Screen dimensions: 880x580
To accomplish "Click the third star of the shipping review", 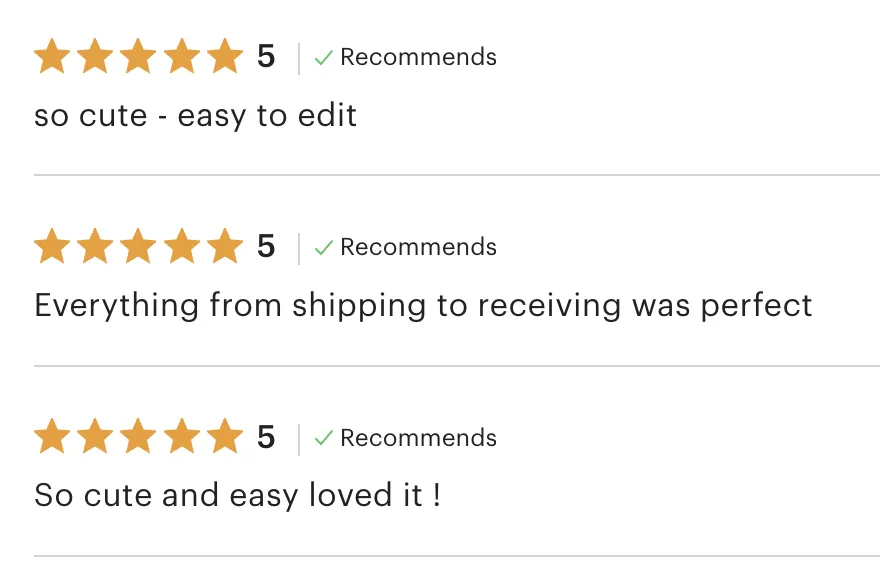I will pos(138,246).
